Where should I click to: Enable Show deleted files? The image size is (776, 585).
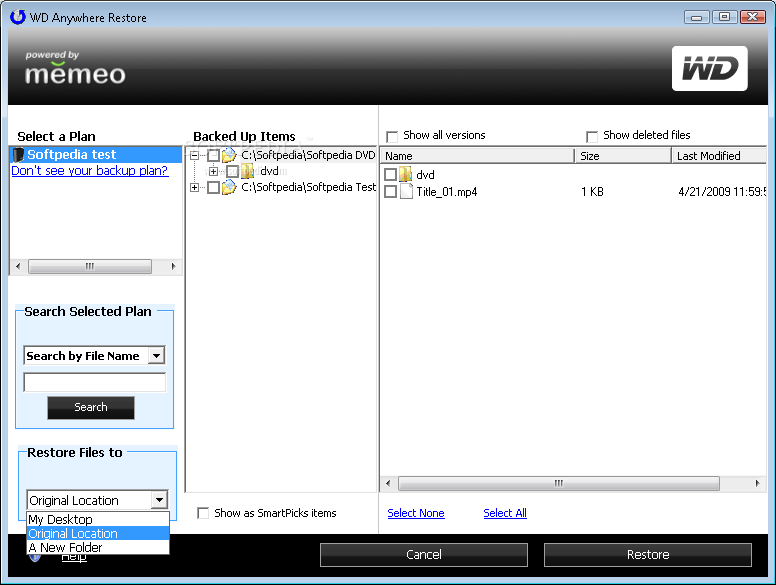coord(591,136)
